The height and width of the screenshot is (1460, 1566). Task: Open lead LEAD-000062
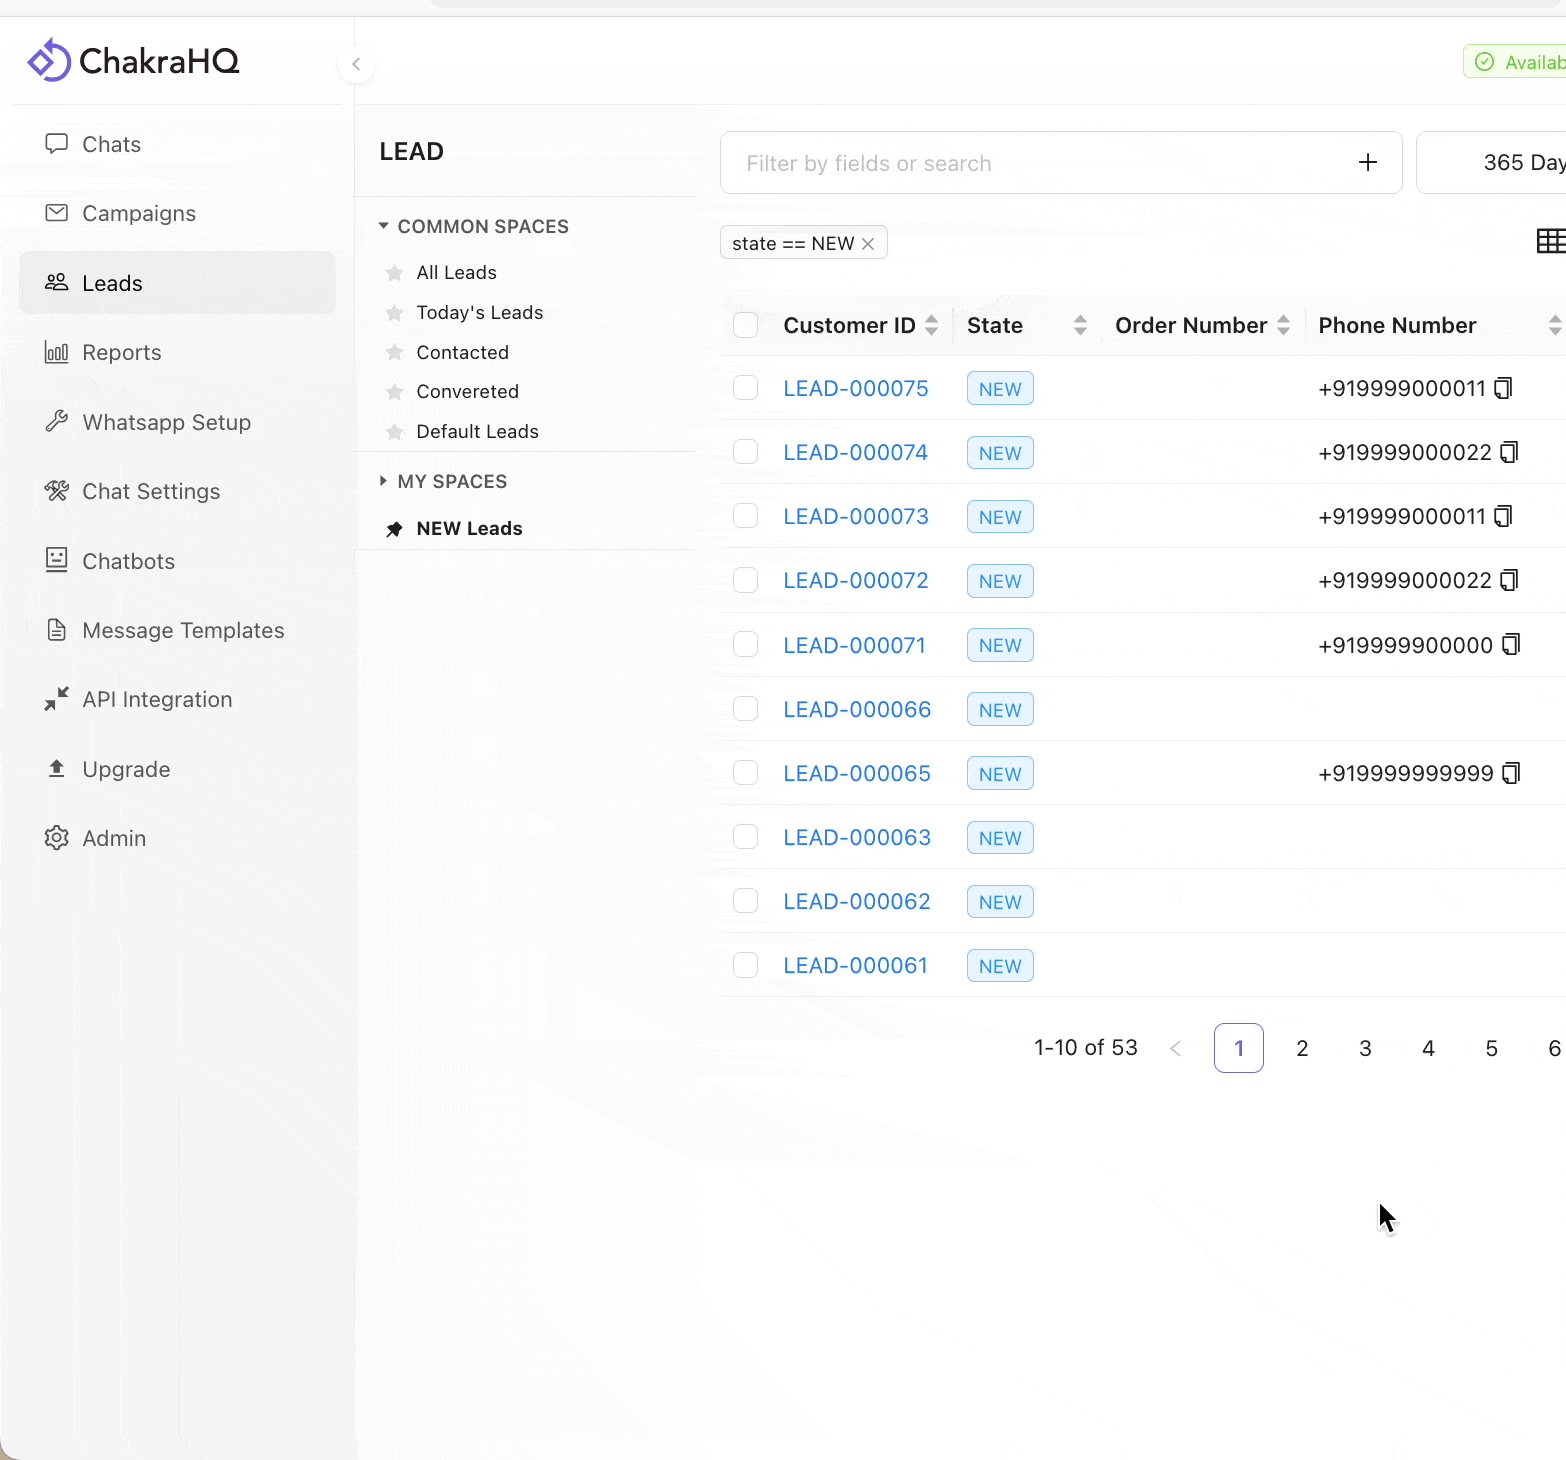857,901
